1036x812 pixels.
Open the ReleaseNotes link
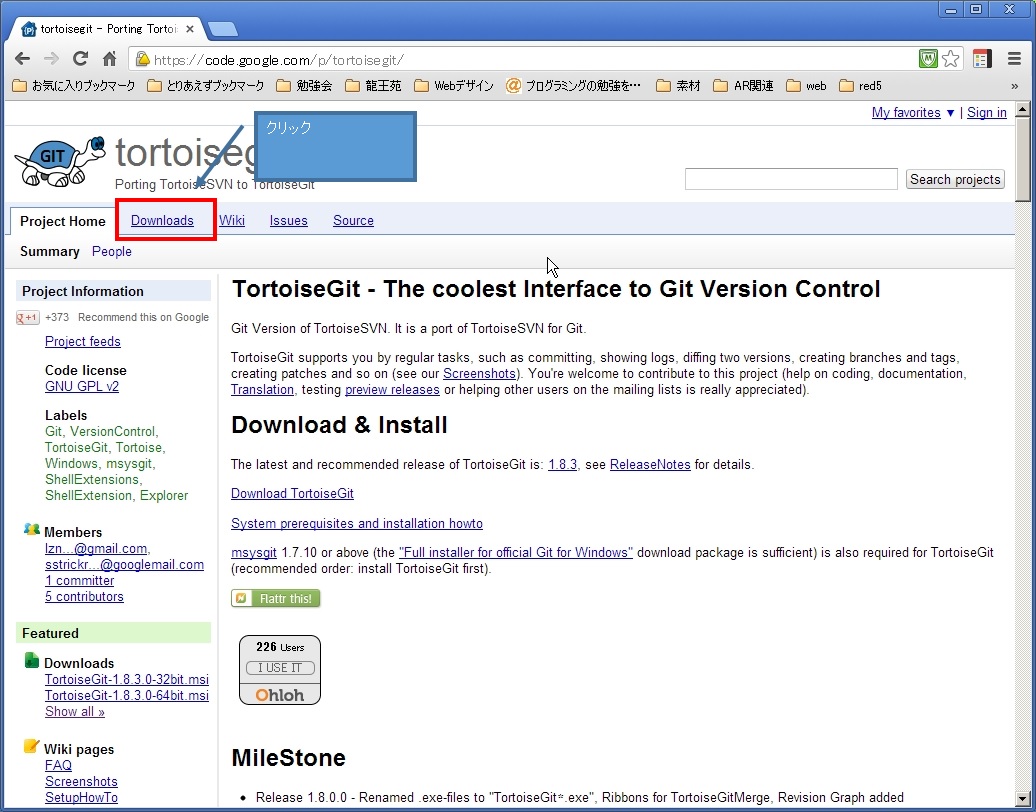[x=650, y=464]
